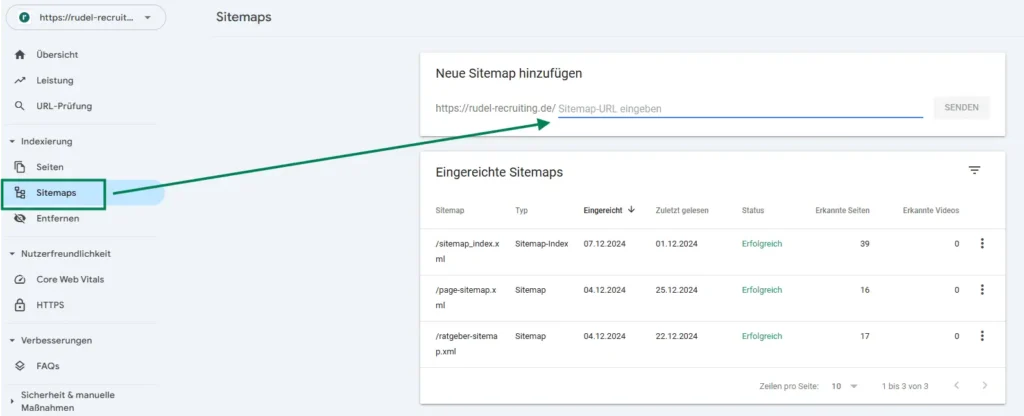The height and width of the screenshot is (416, 1024).
Task: Click the URL-Prüfung magnifier icon
Action: coord(20,106)
